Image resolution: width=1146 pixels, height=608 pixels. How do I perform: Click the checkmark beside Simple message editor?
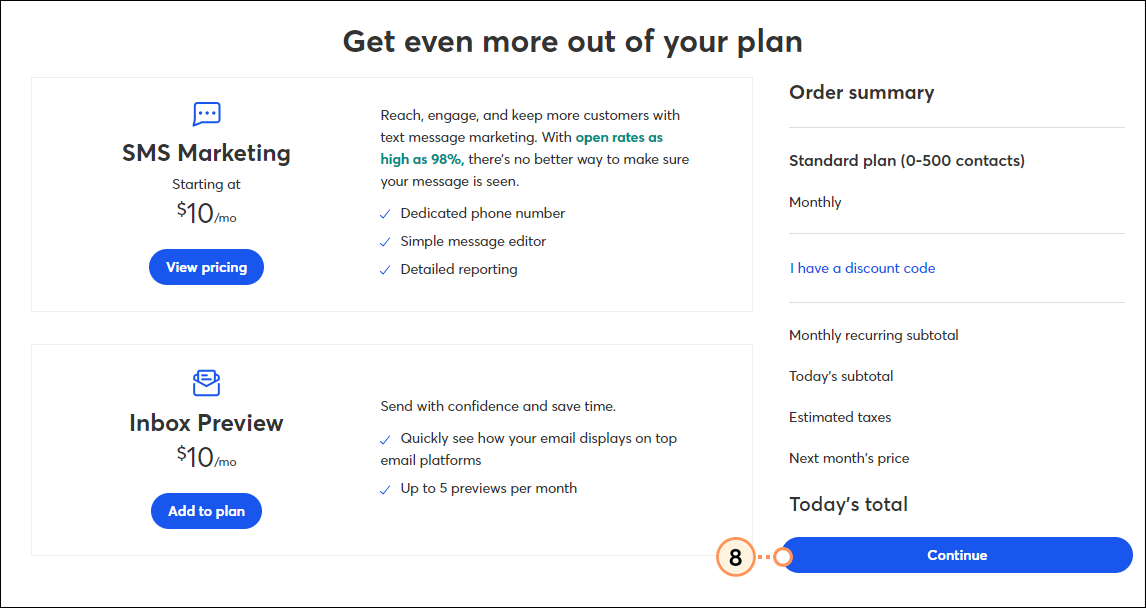point(385,242)
